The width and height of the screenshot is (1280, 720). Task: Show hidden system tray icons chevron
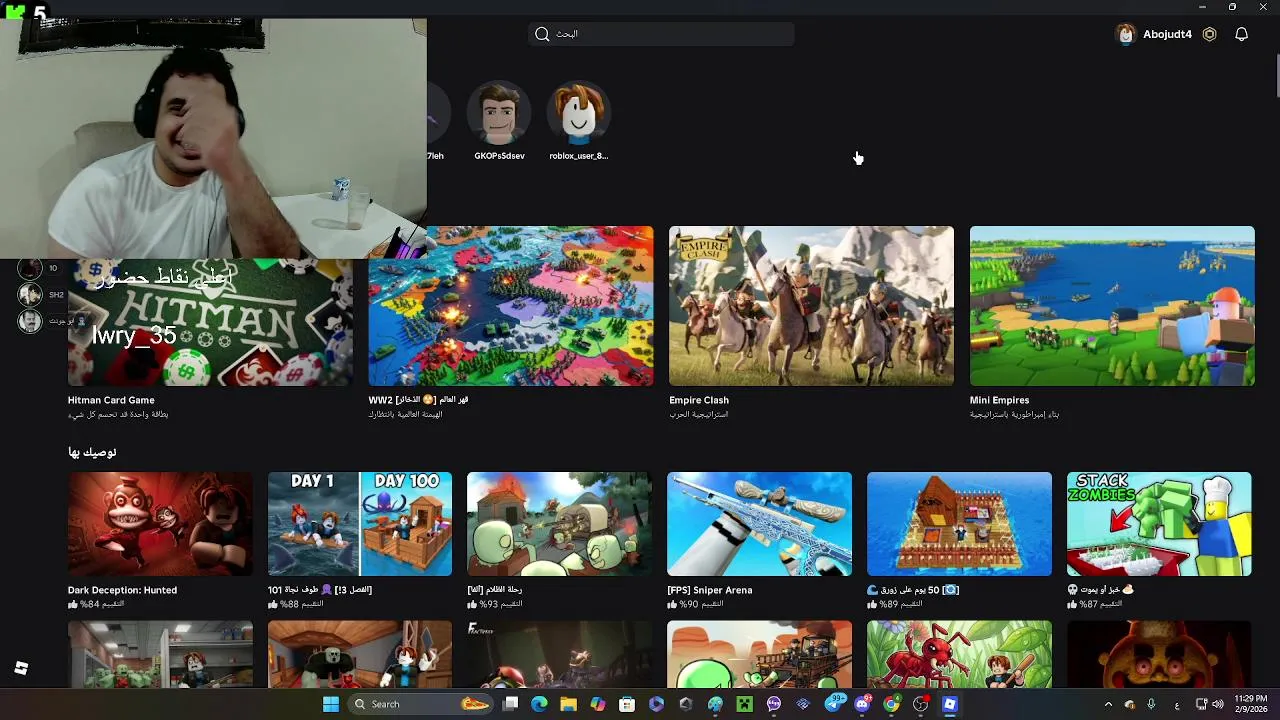1108,704
